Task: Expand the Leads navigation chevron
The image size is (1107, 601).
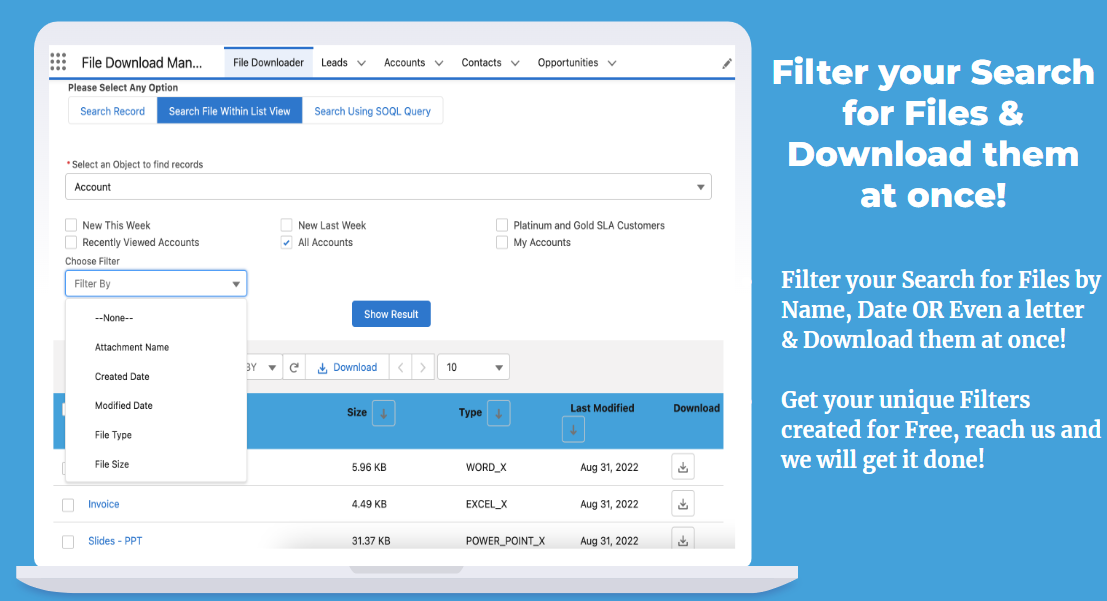Action: tap(361, 63)
